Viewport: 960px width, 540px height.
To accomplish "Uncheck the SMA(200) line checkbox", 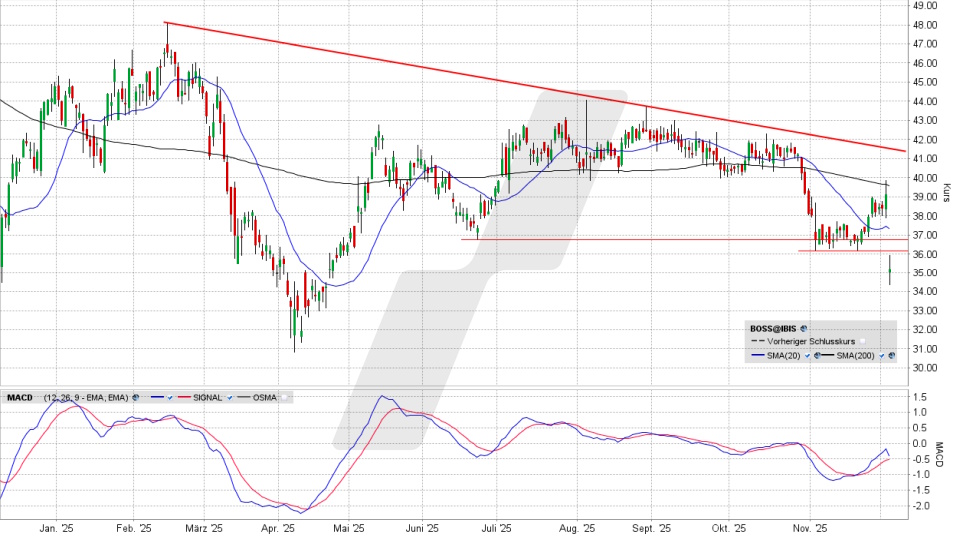I will (881, 354).
